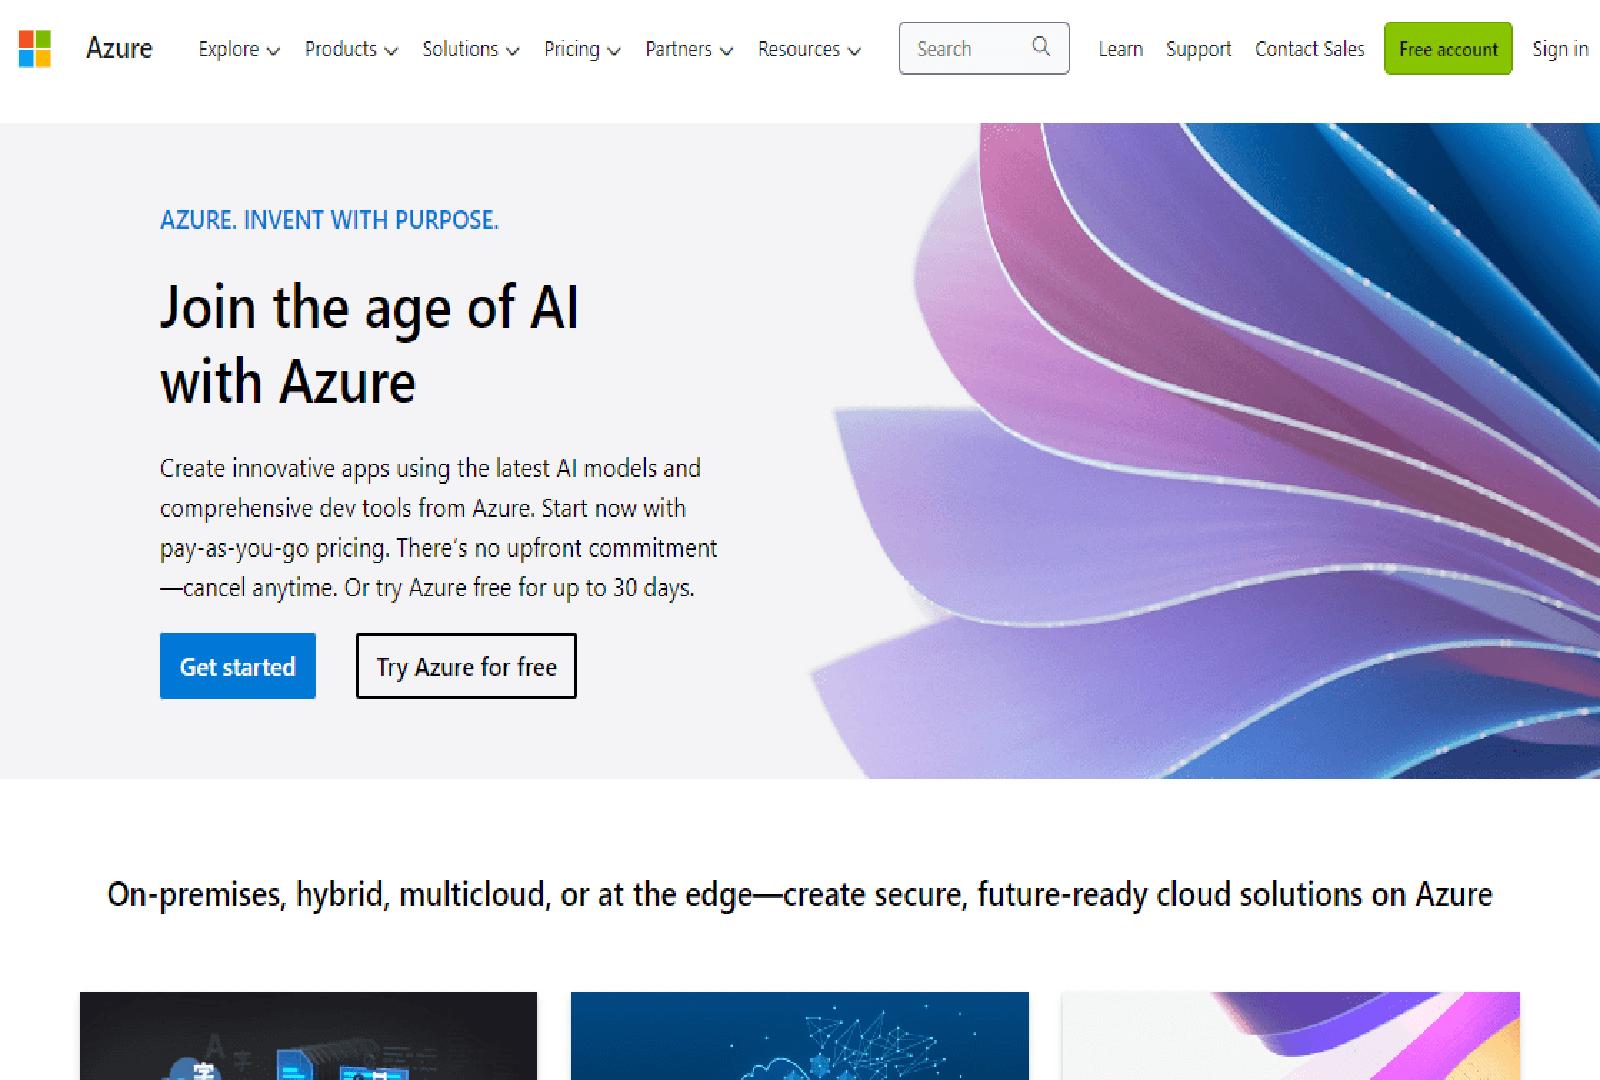Viewport: 1600px width, 1080px height.
Task: Click the Azure home logo text
Action: tap(119, 48)
